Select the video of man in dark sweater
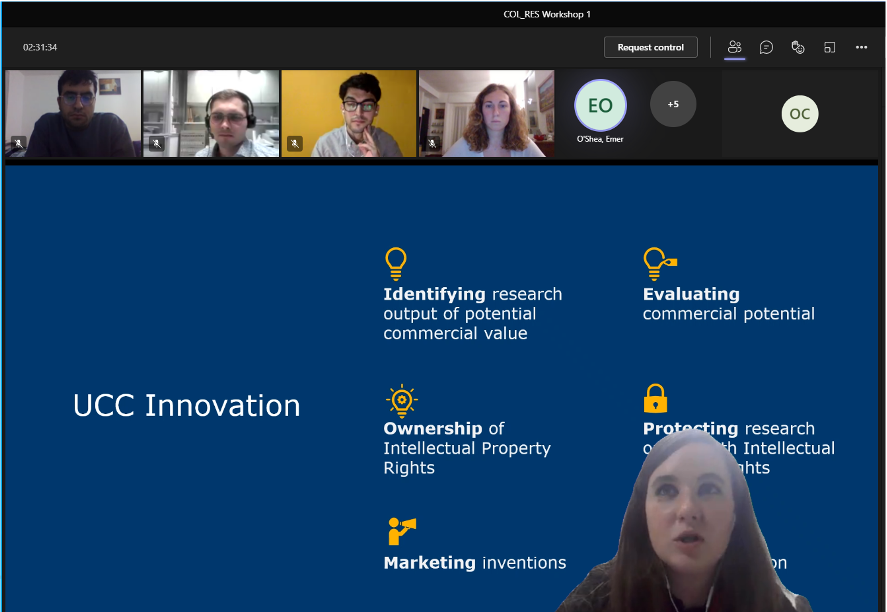 73,113
